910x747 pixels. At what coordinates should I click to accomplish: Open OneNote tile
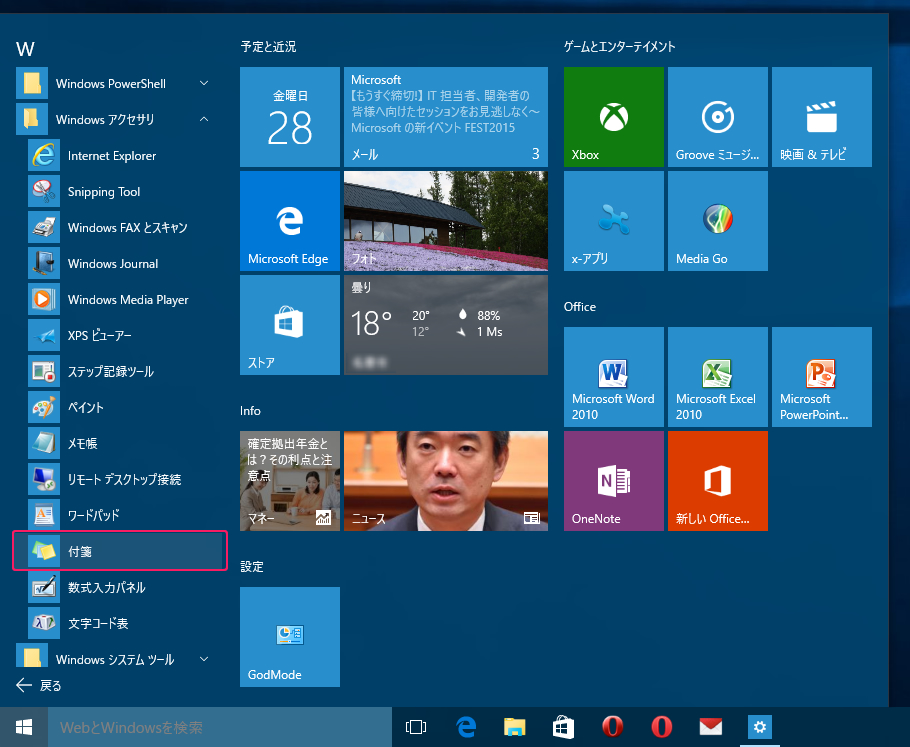click(x=613, y=481)
